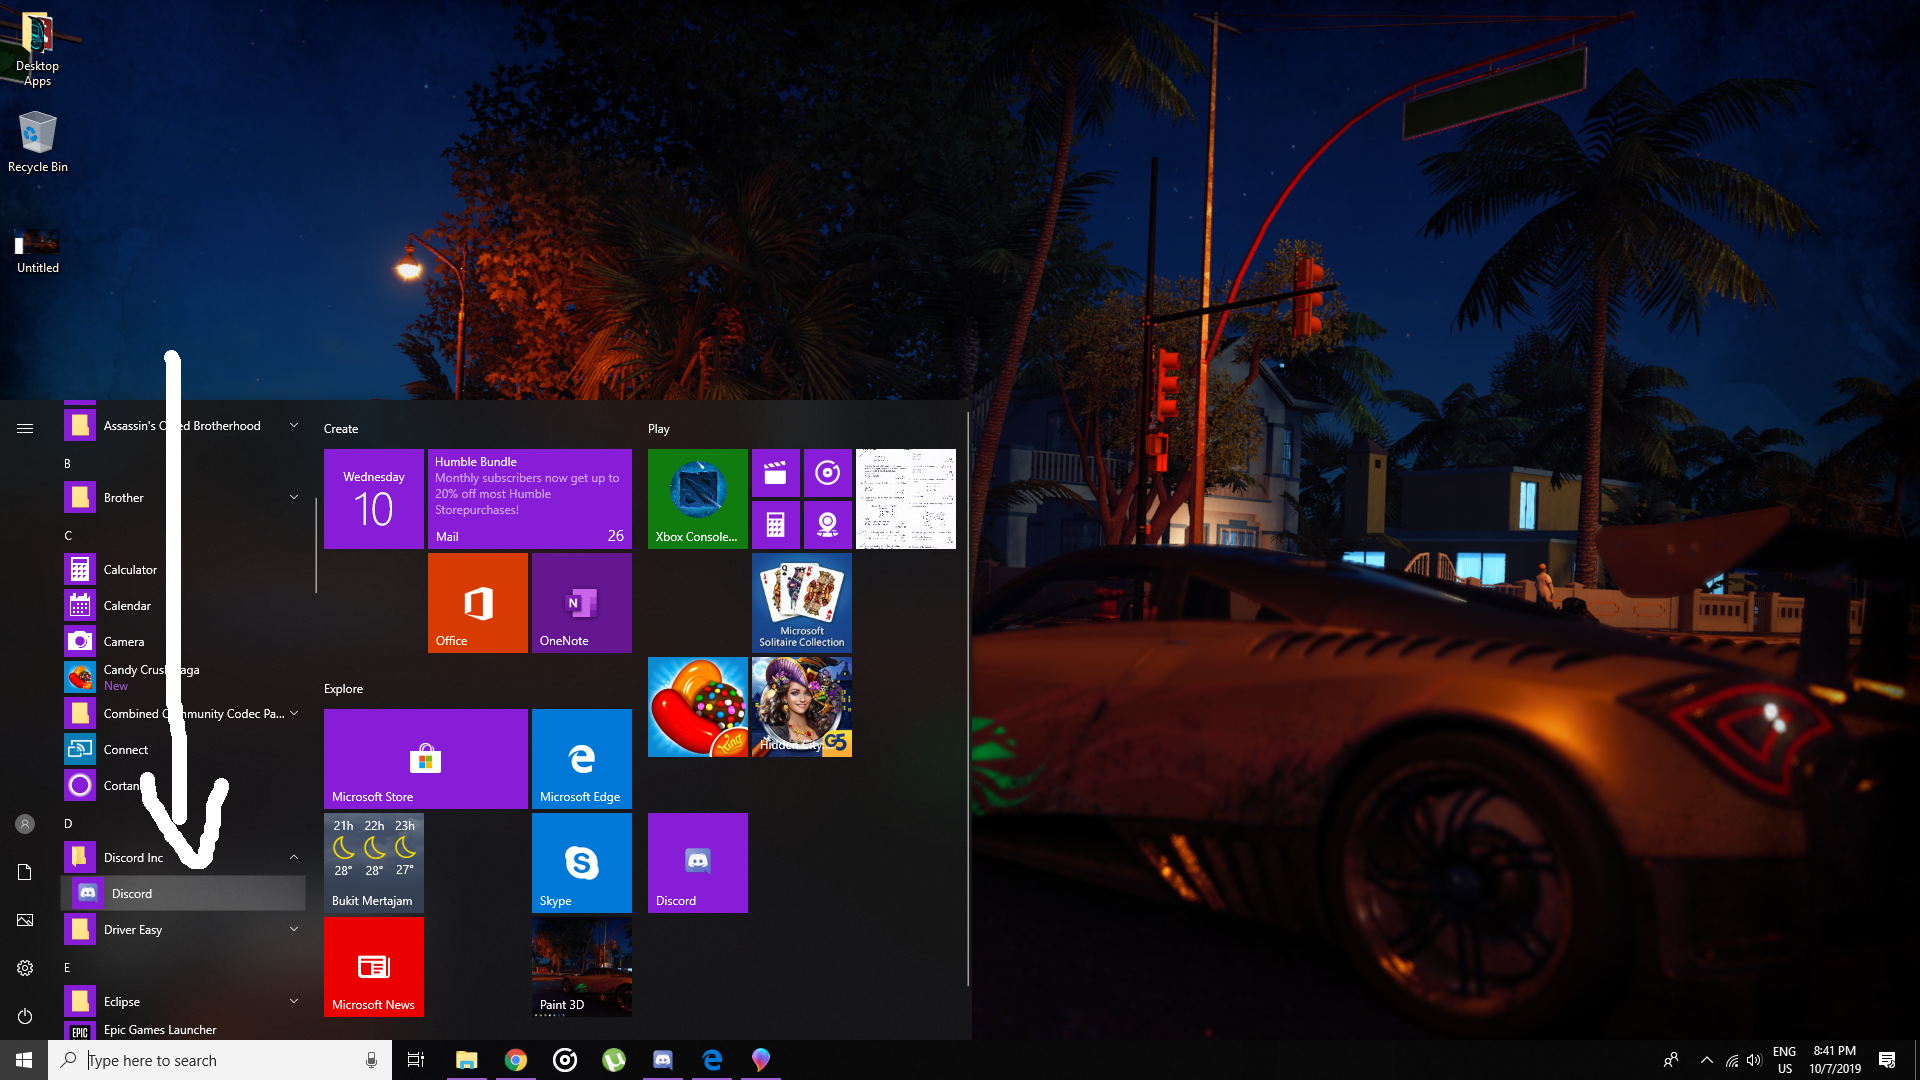Click the microphone icon in search box
Image resolution: width=1920 pixels, height=1080 pixels.
click(371, 1060)
